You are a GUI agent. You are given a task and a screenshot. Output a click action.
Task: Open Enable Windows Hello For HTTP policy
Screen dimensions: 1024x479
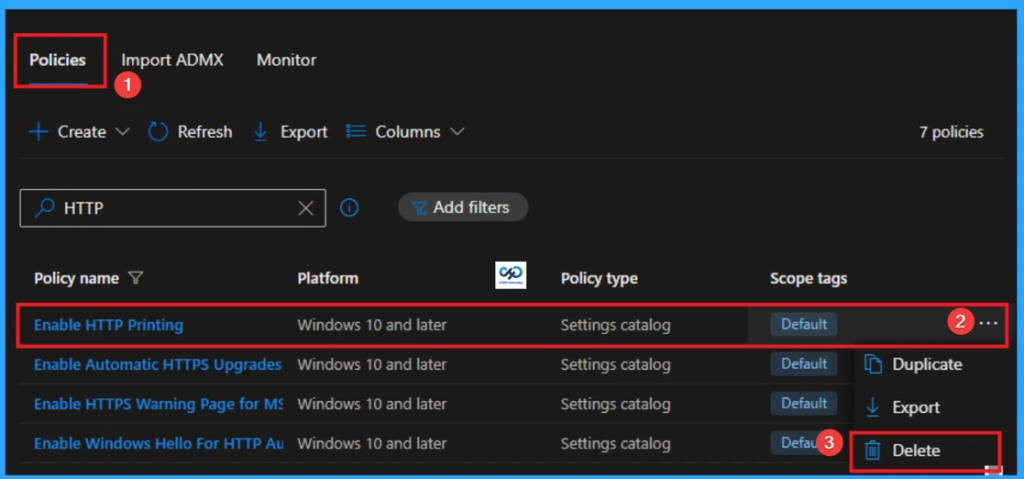158,444
